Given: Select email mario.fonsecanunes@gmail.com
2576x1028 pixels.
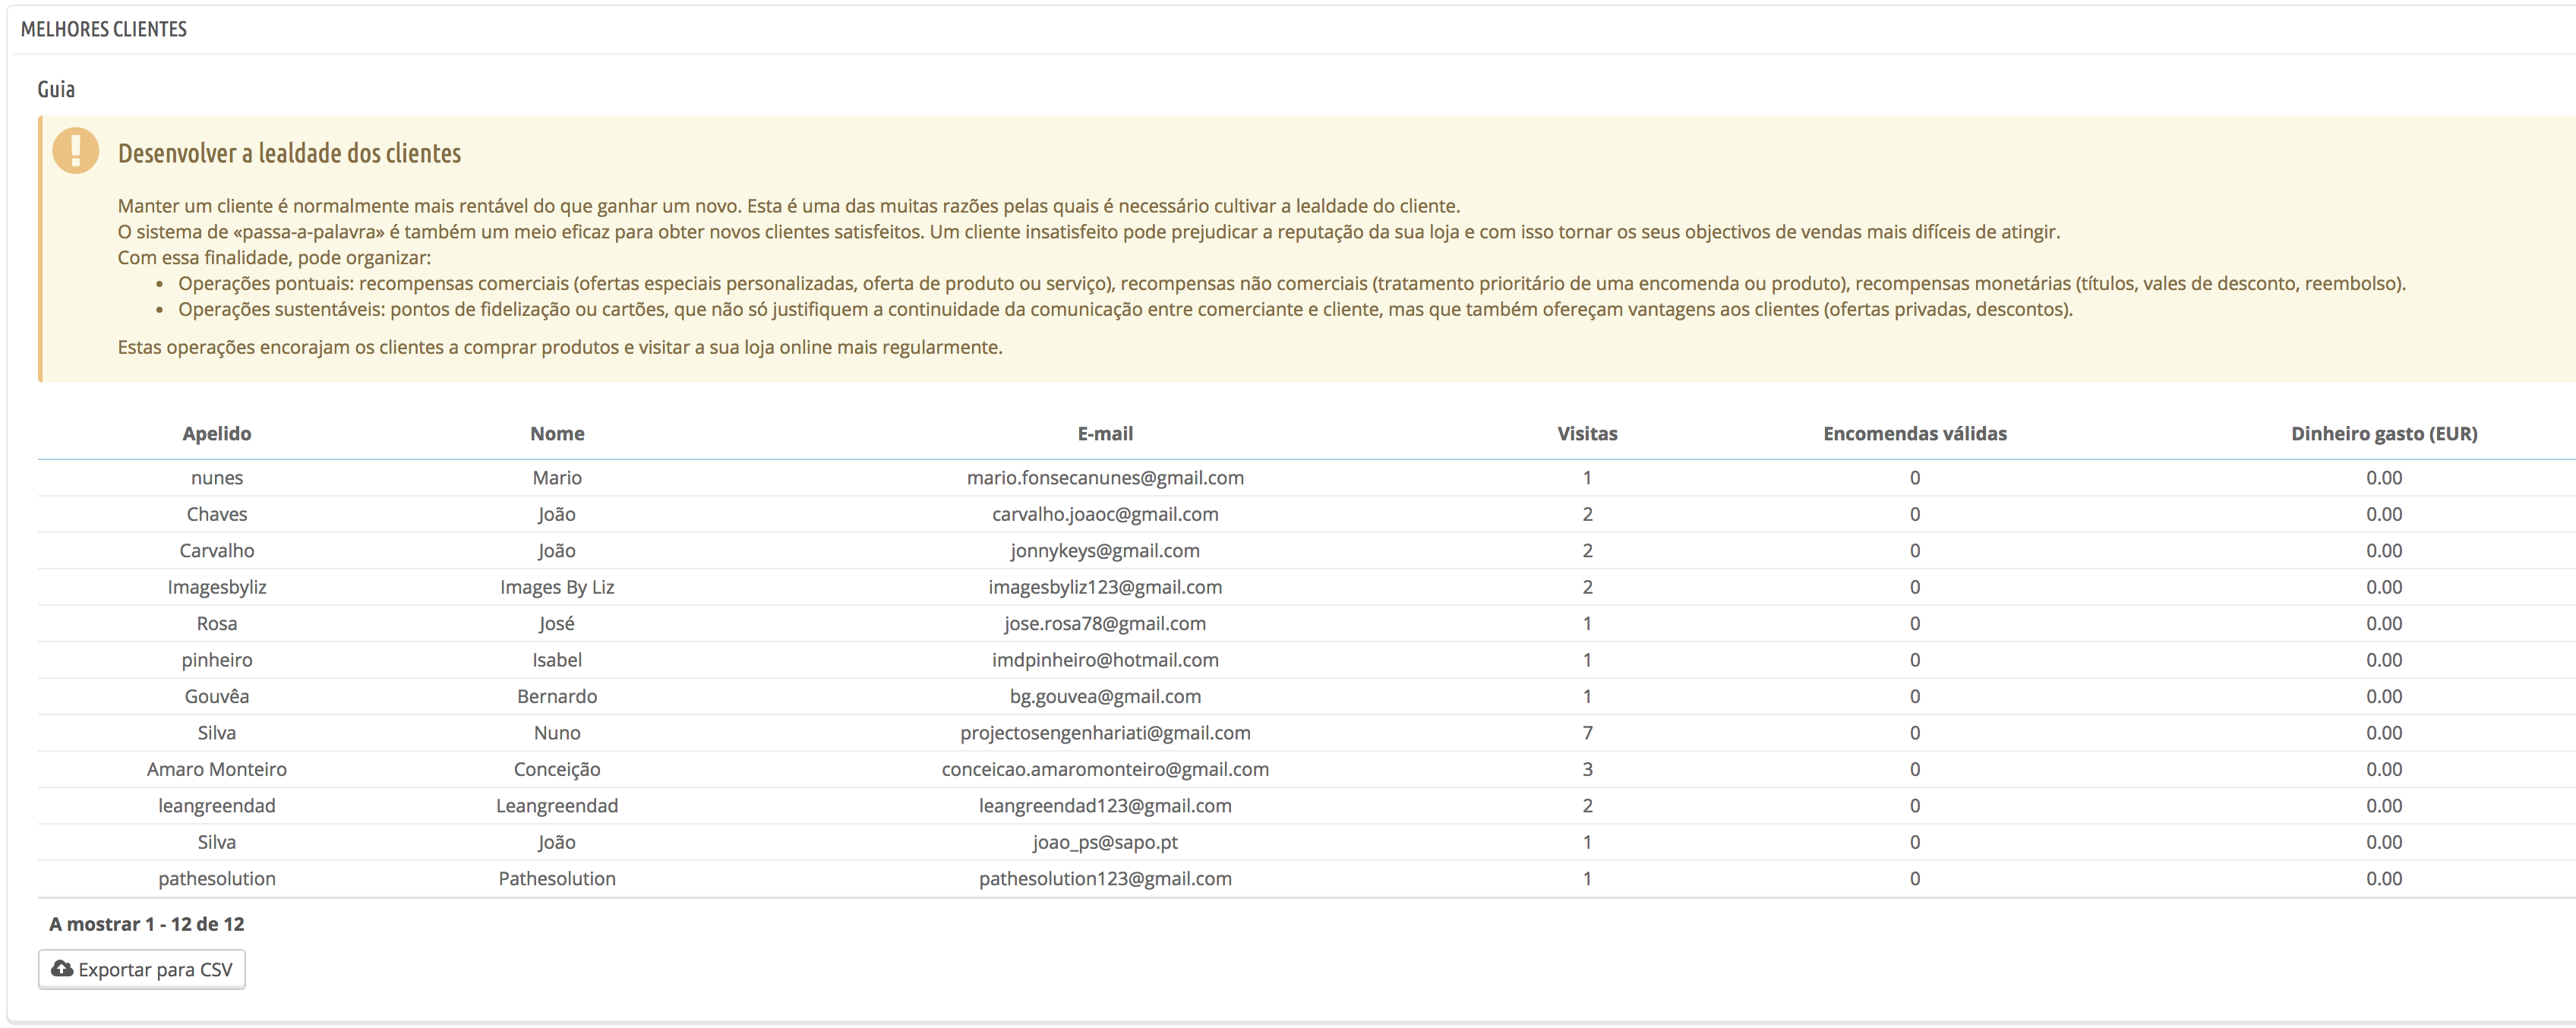Looking at the screenshot, I should [1104, 478].
